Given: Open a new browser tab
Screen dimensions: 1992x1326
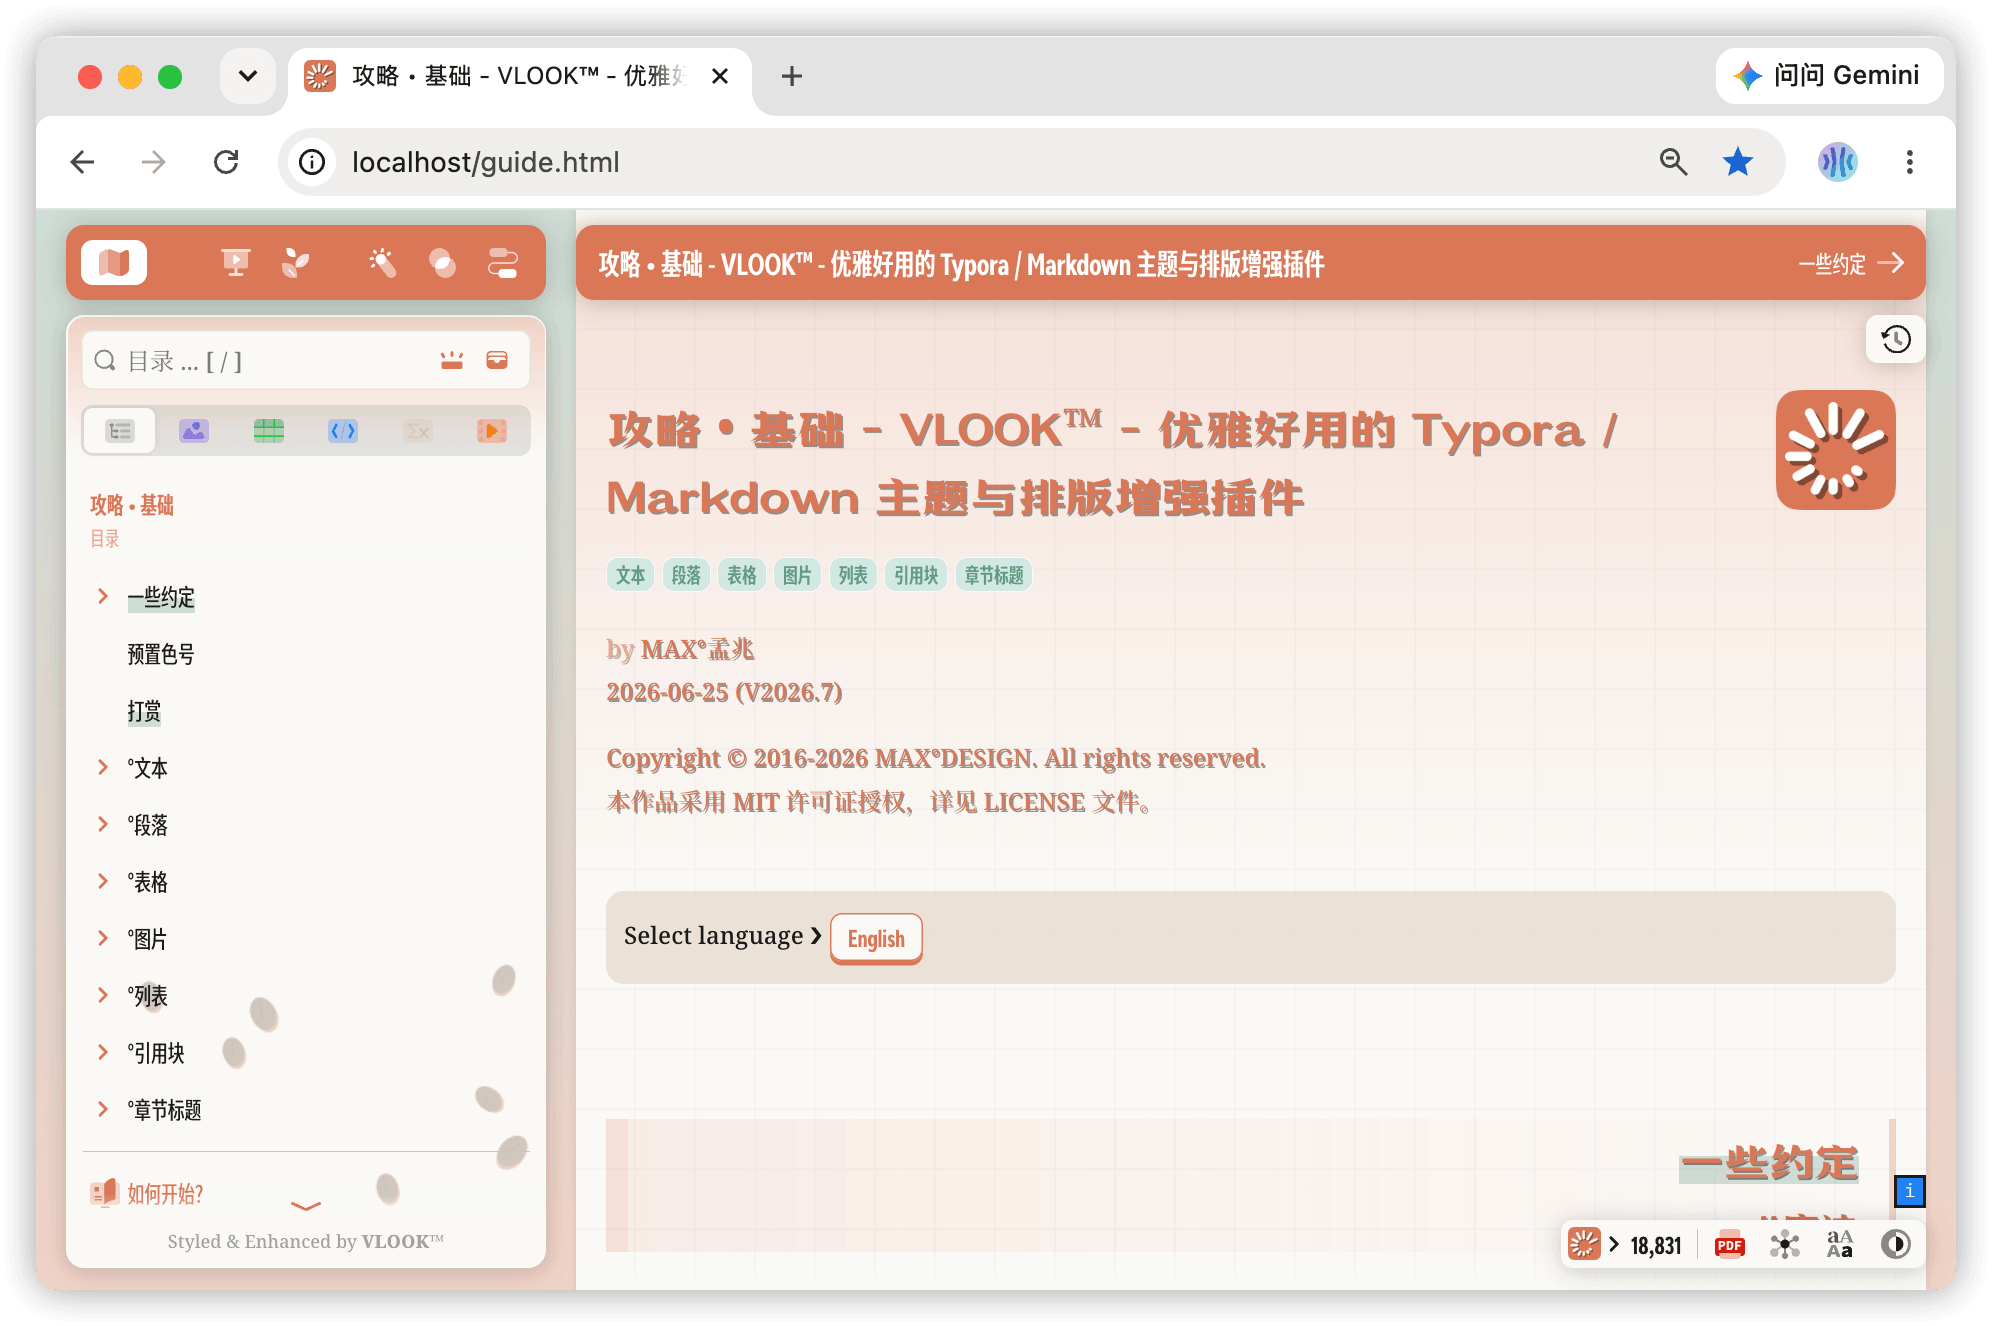Looking at the screenshot, I should 792,76.
